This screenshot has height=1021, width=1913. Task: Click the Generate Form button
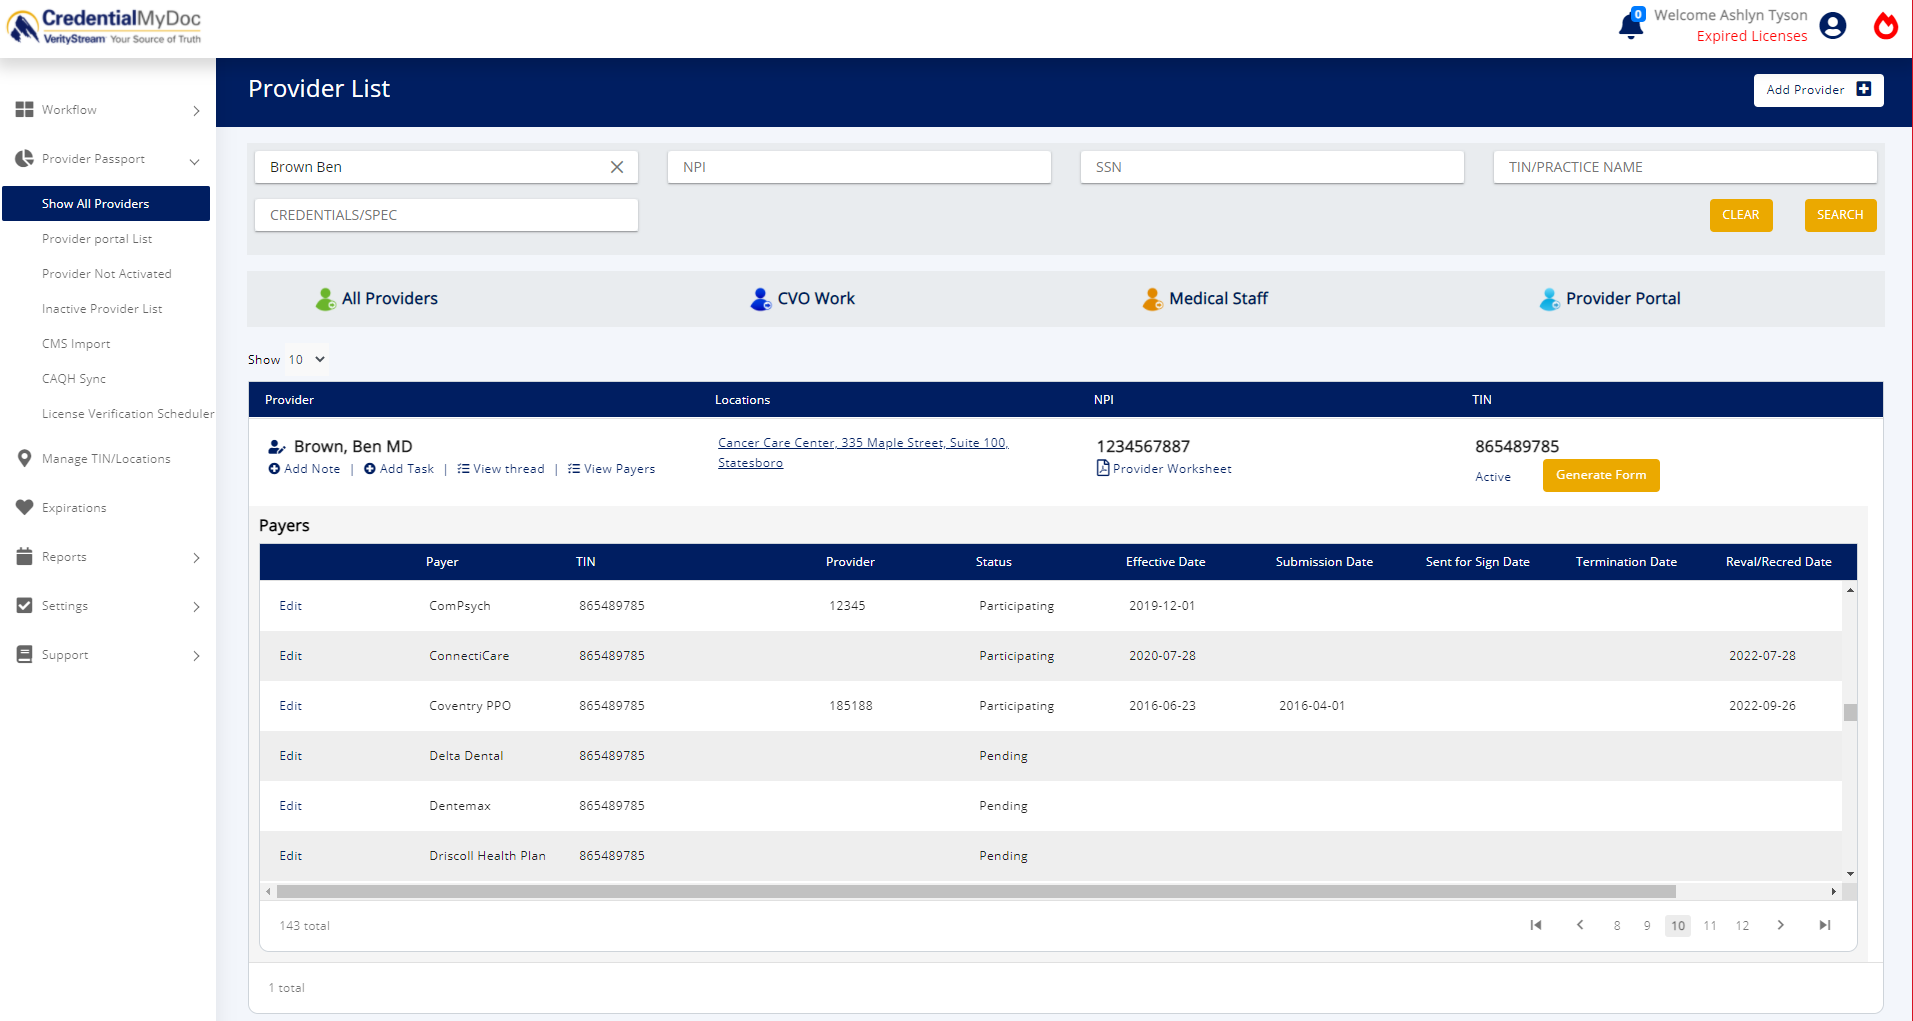click(1600, 475)
